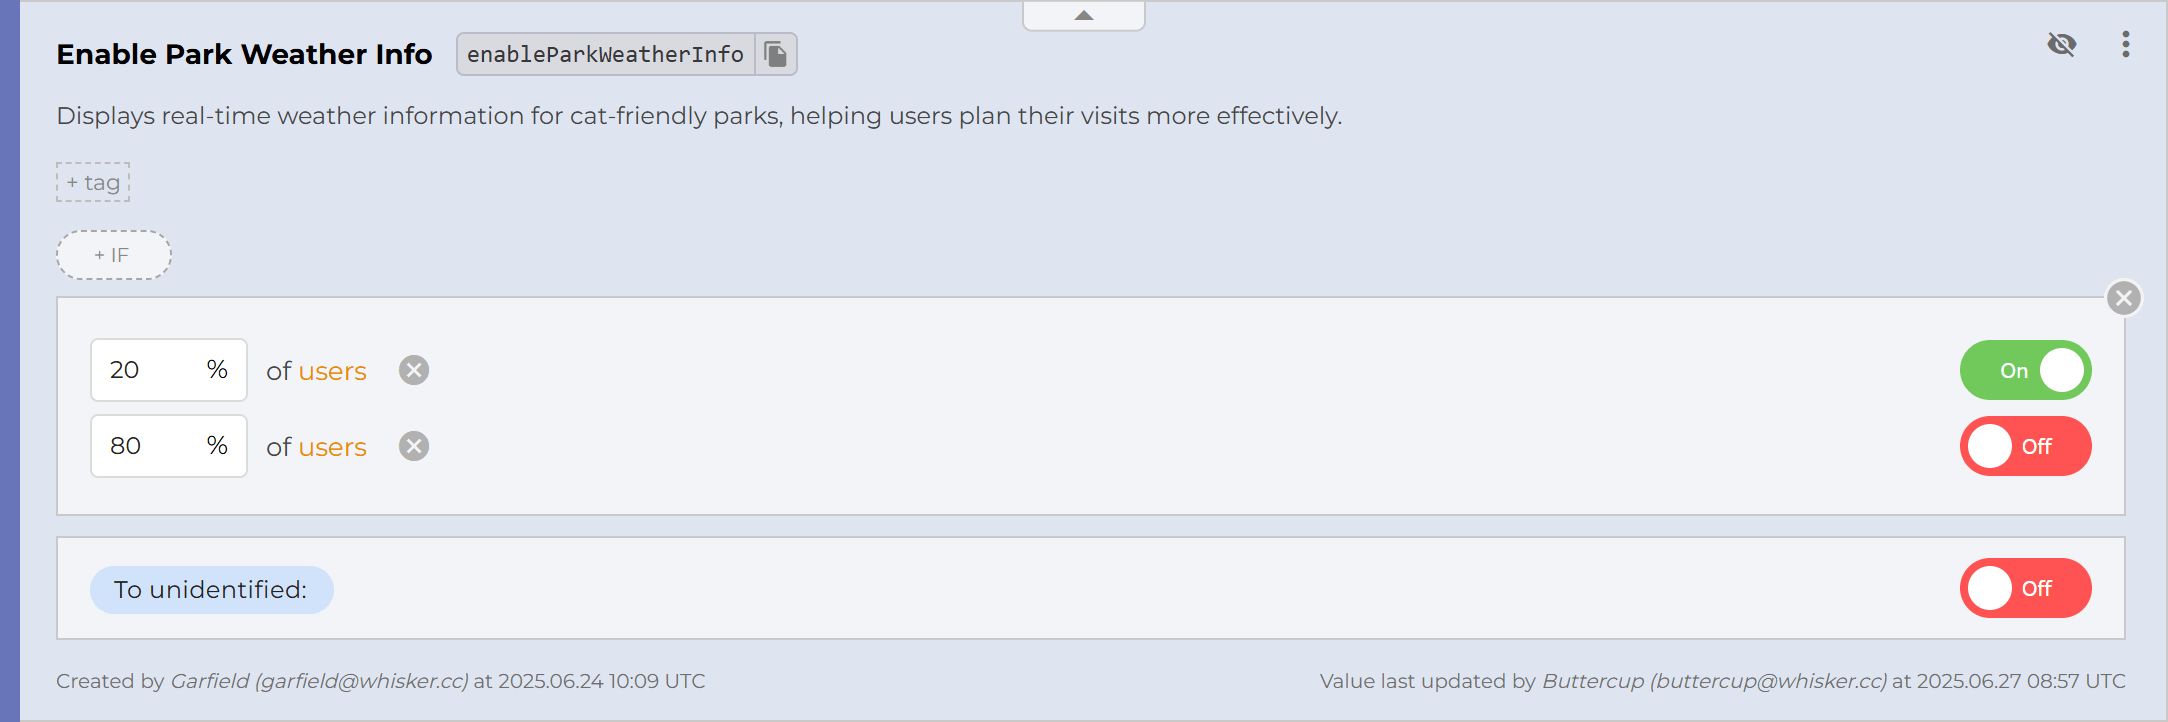The image size is (2168, 722).
Task: Collapse the Enable Park Weather Info panel
Action: click(1083, 15)
